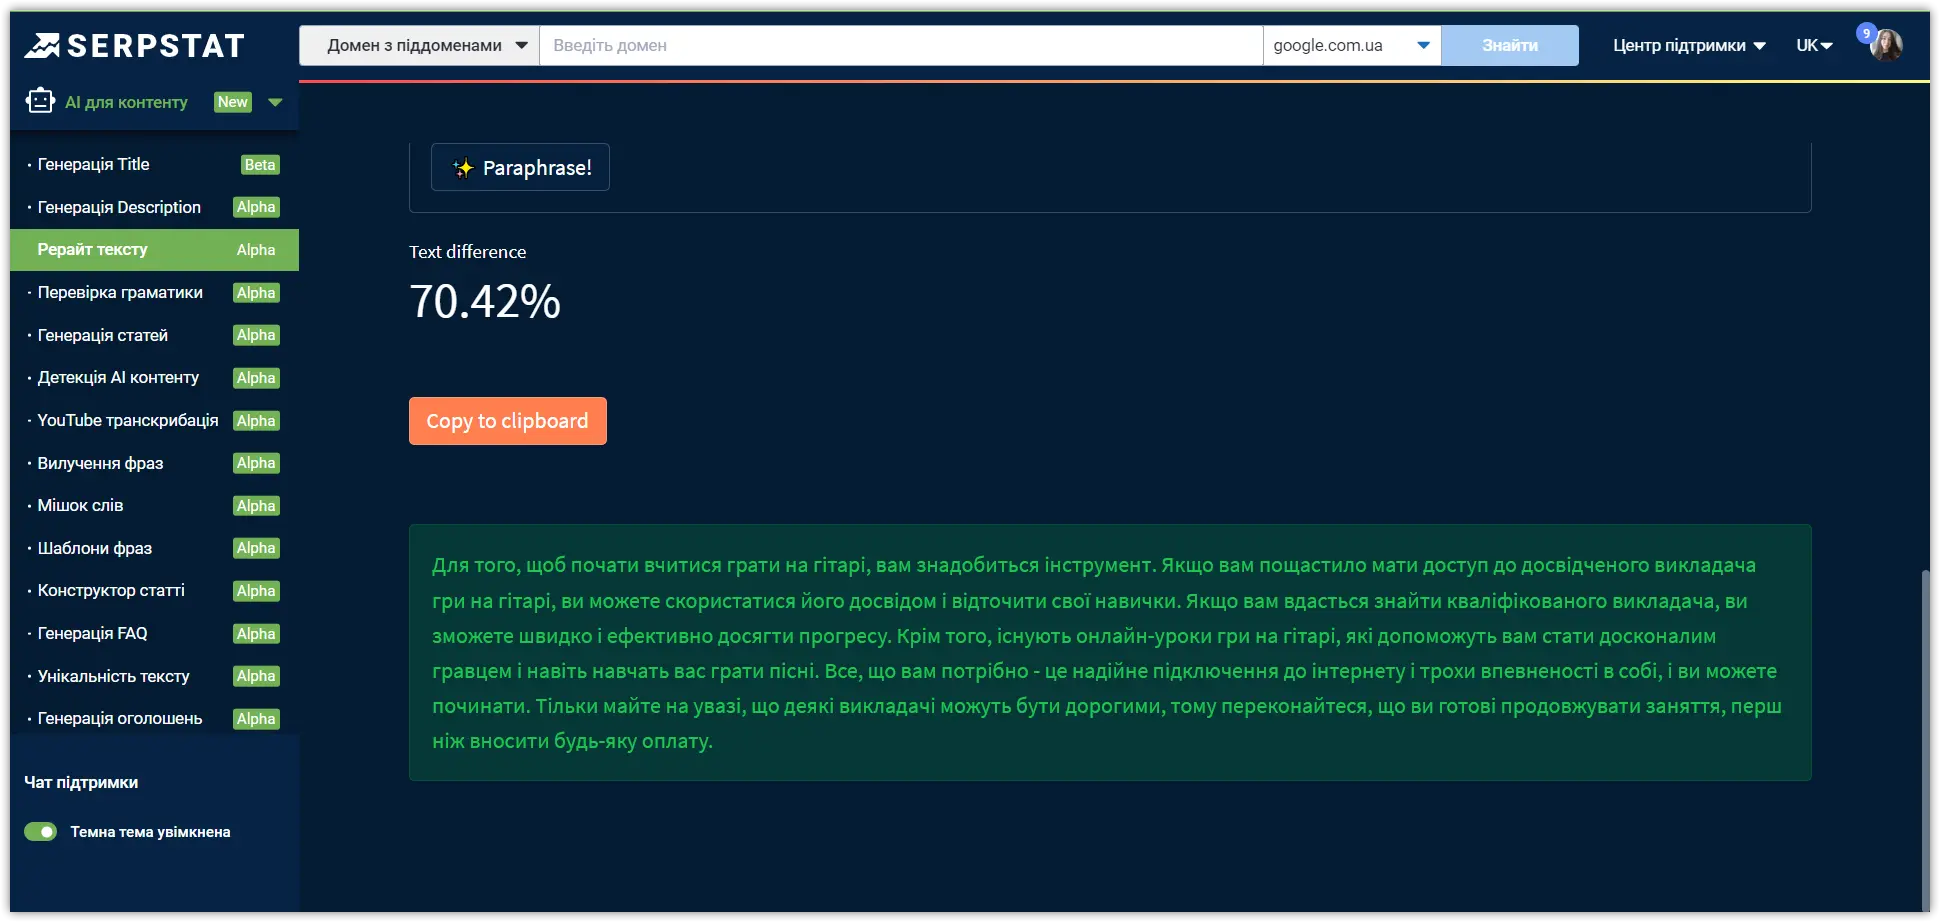Click the 70.42% text difference value
Image resolution: width=1940 pixels, height=922 pixels.
coord(485,302)
